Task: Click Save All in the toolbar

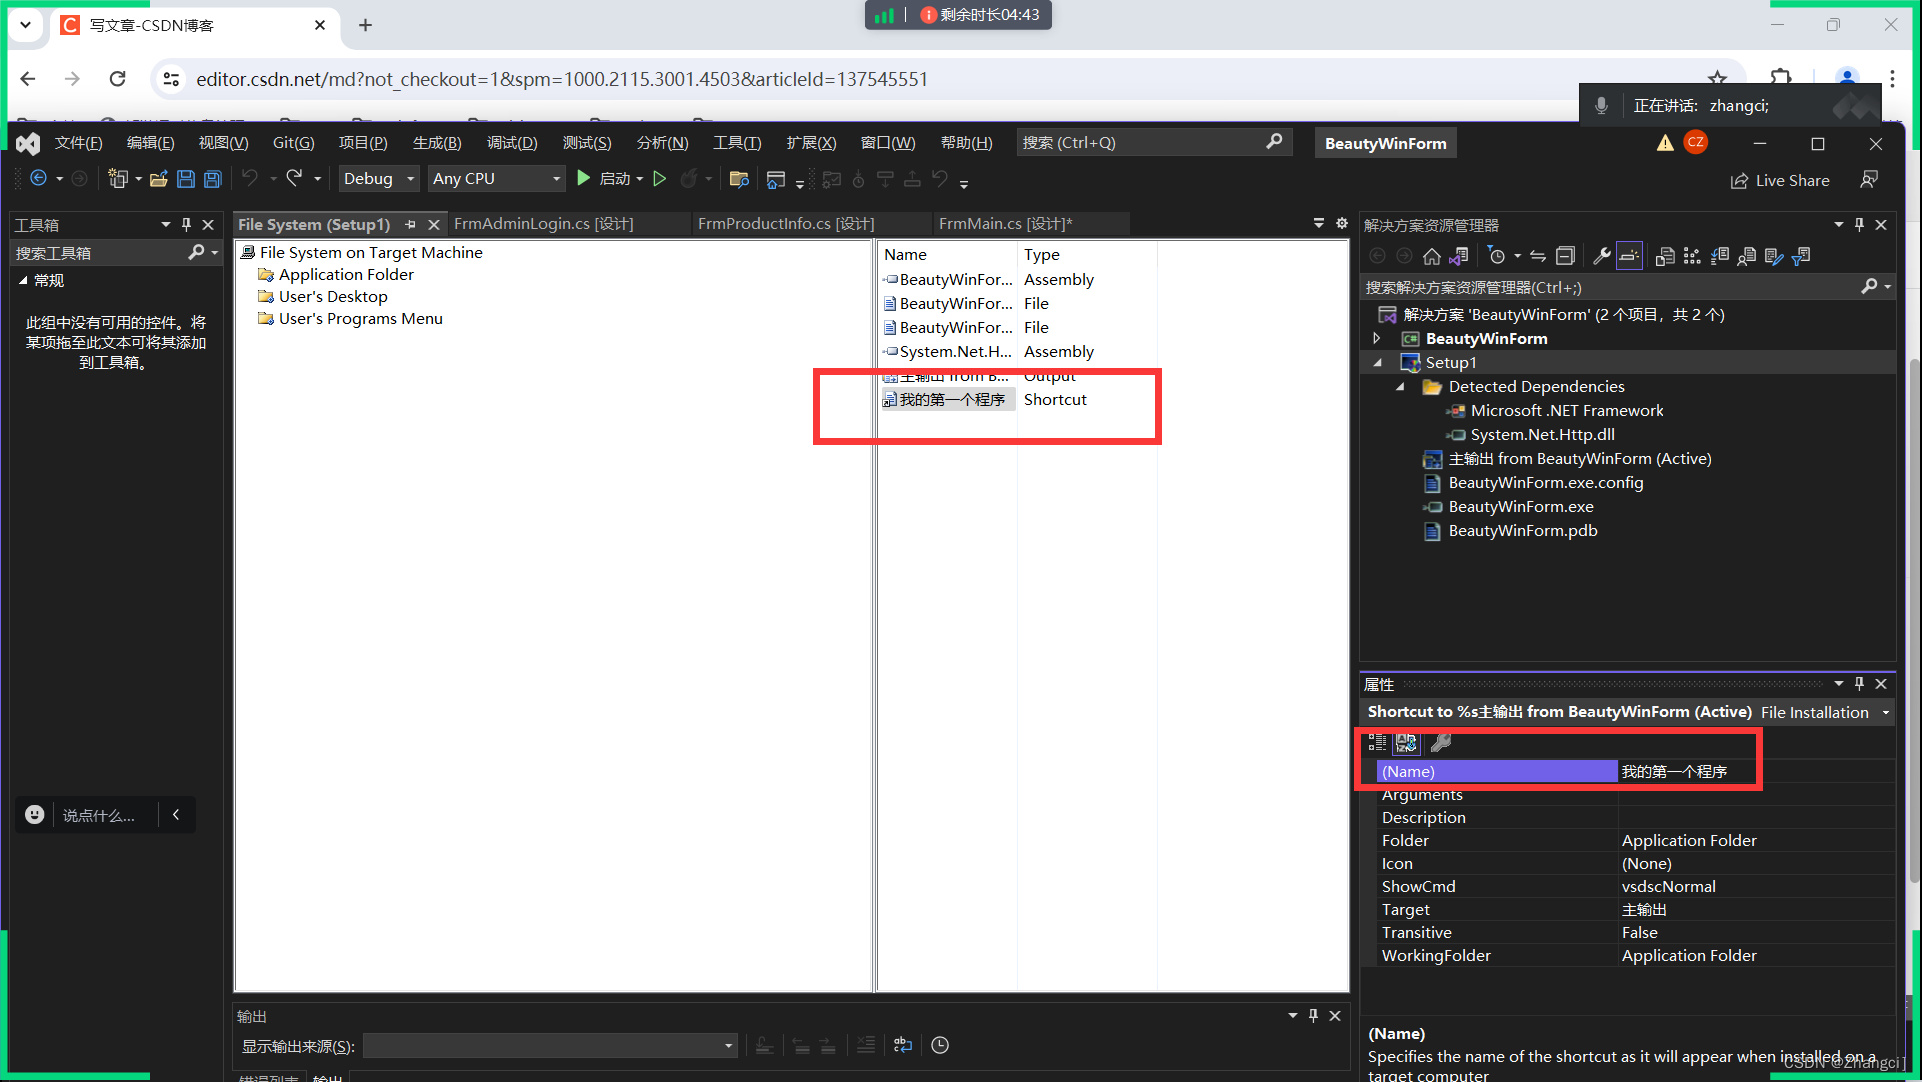Action: click(x=213, y=179)
